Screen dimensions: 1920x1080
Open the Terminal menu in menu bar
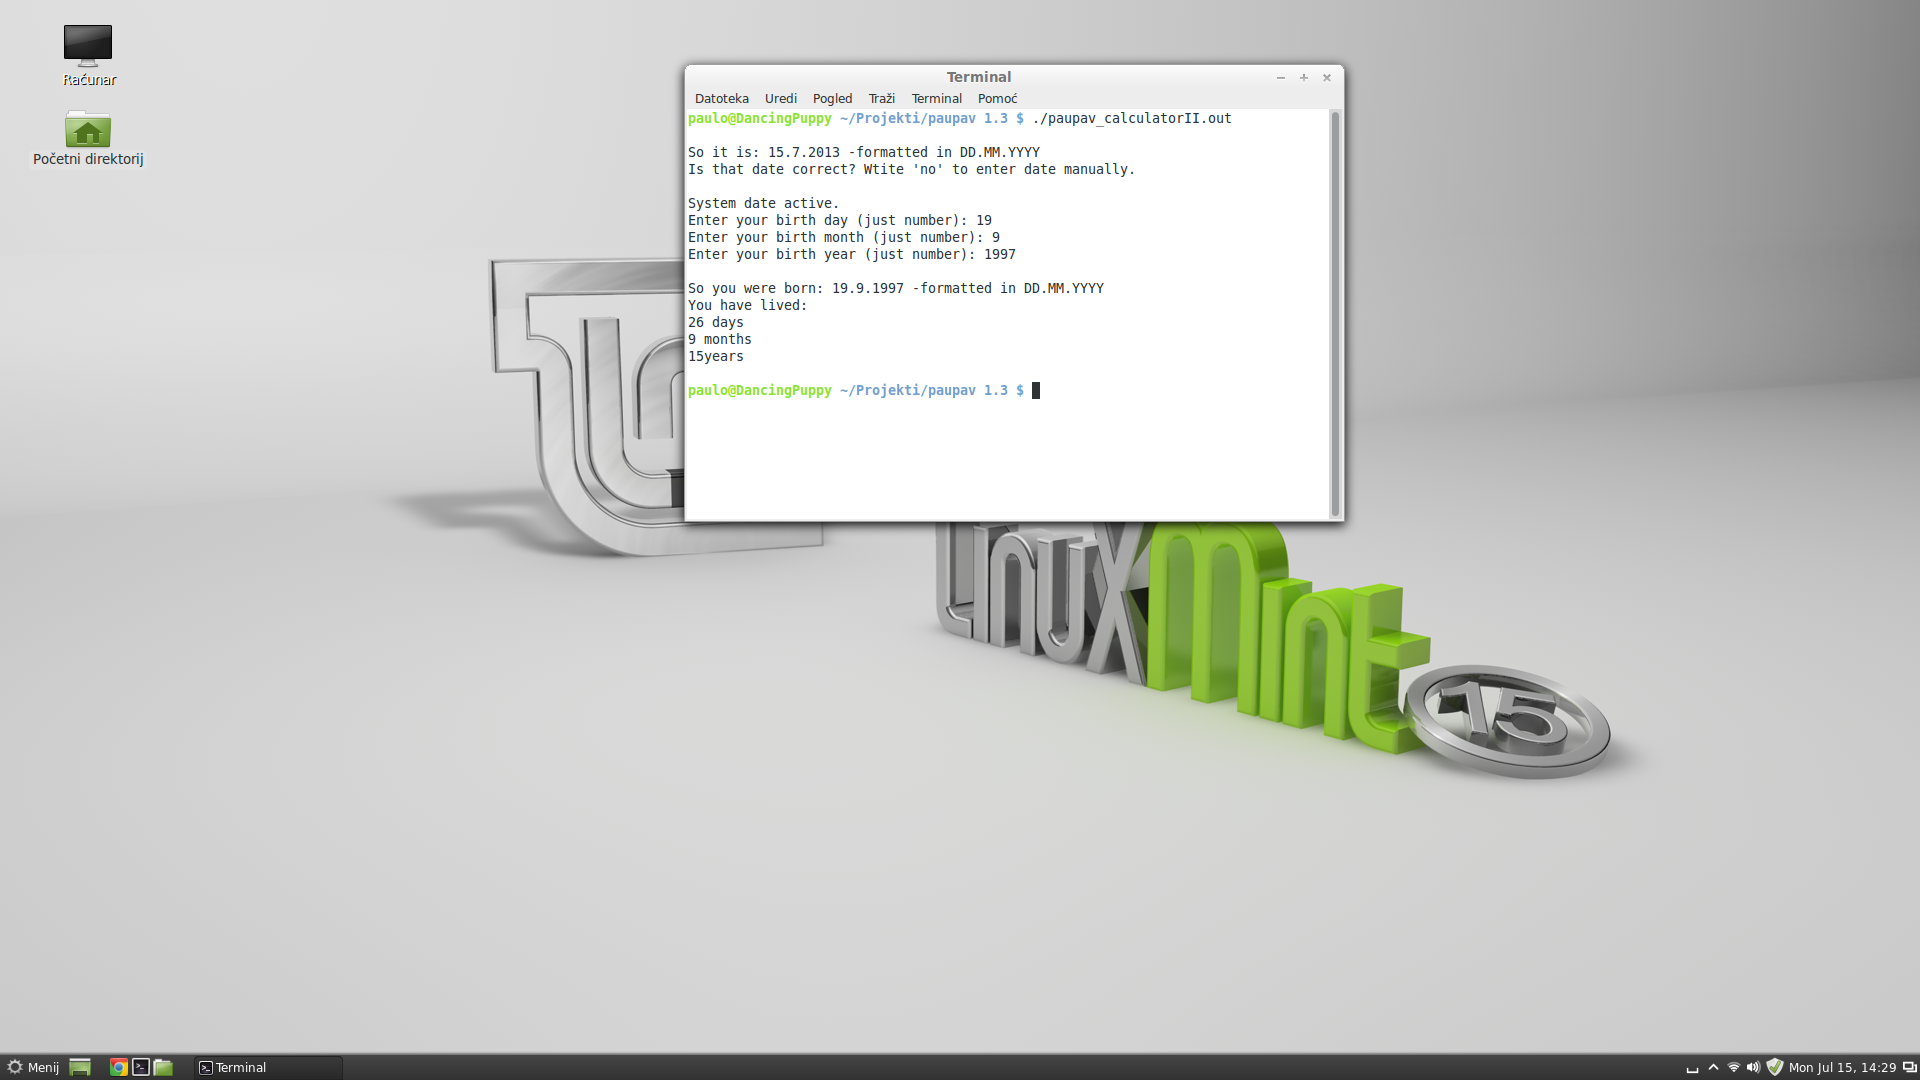[936, 98]
